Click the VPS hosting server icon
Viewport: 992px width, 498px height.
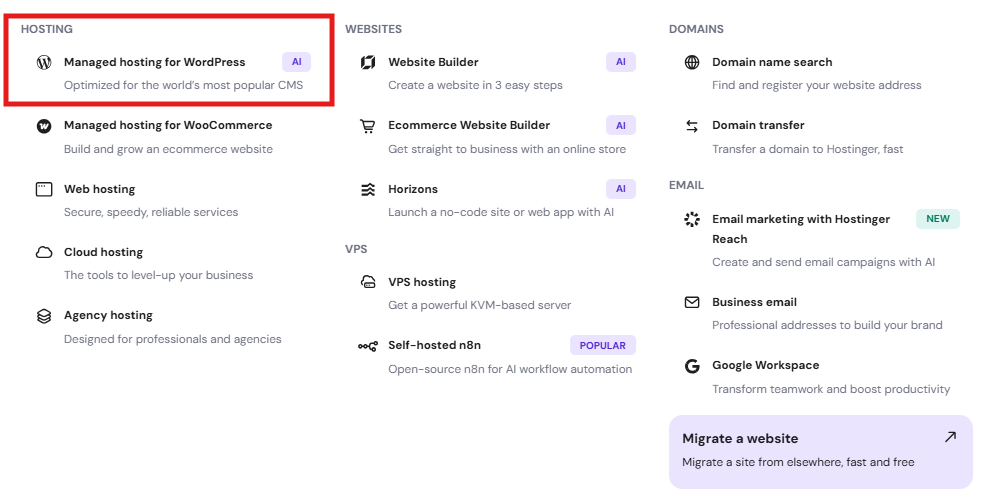coord(368,282)
